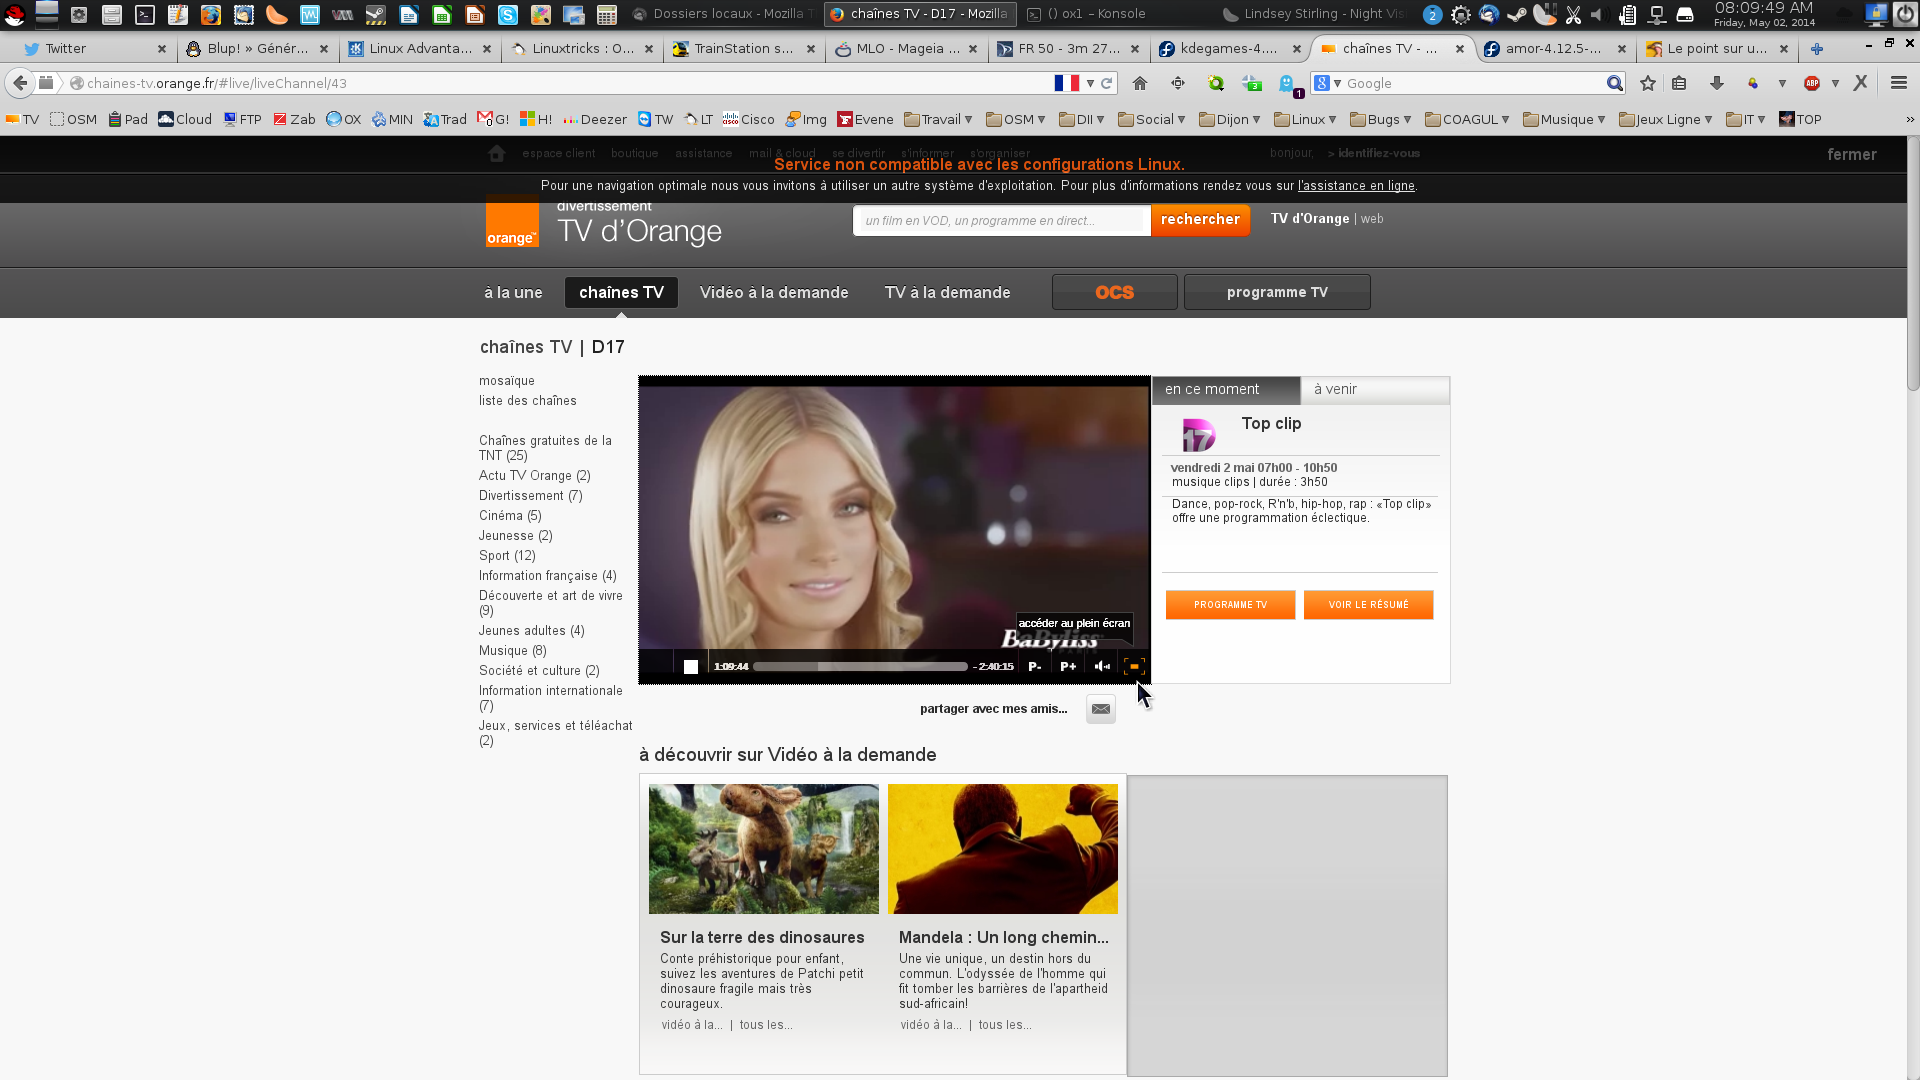Viewport: 1920px width, 1080px height.
Task: Go back with the browser back arrow
Action: (x=20, y=84)
